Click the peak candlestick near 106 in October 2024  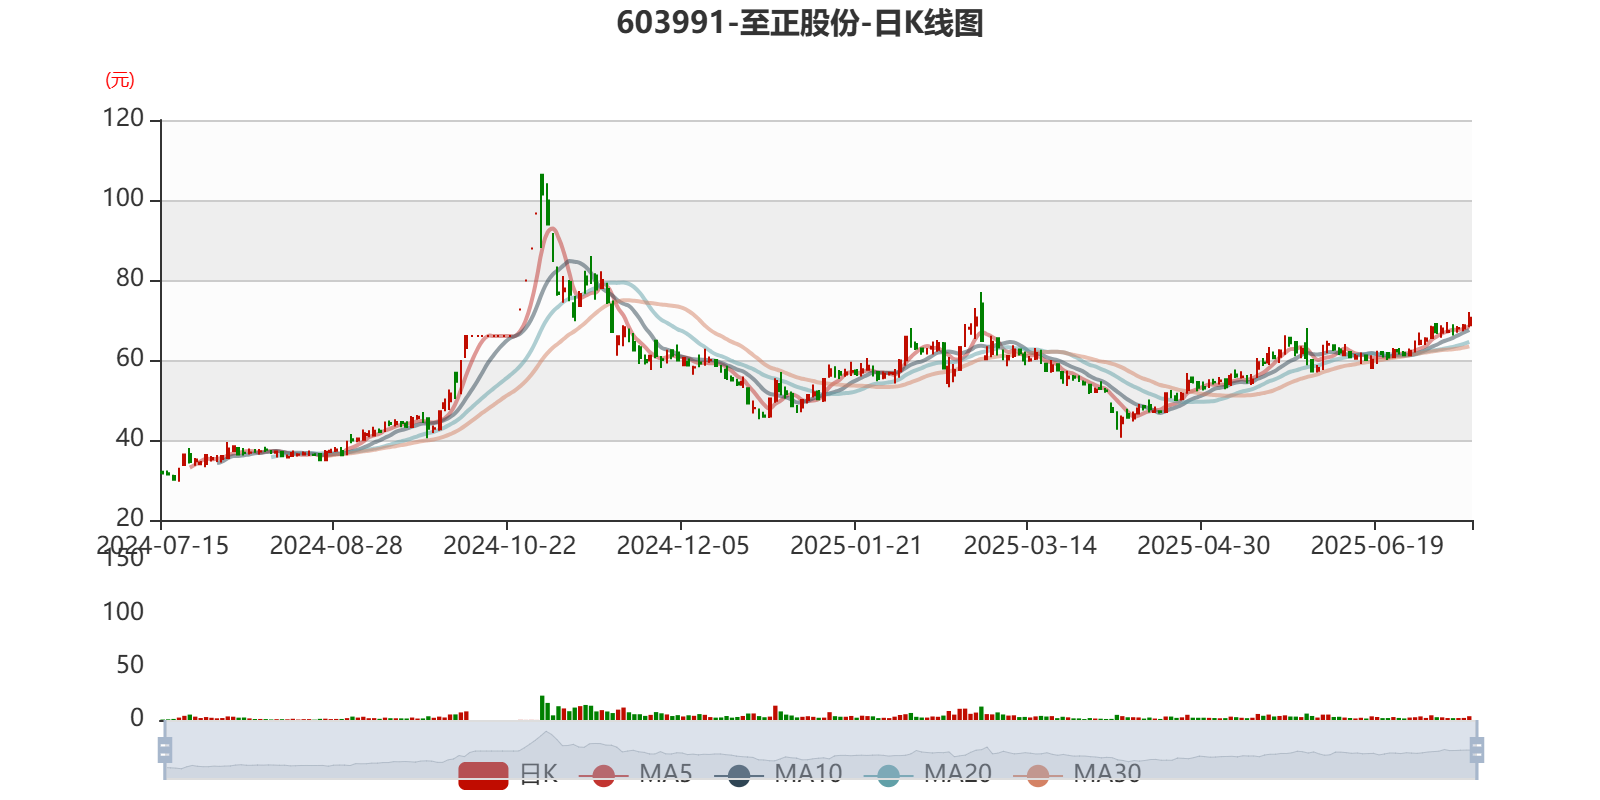point(542,210)
